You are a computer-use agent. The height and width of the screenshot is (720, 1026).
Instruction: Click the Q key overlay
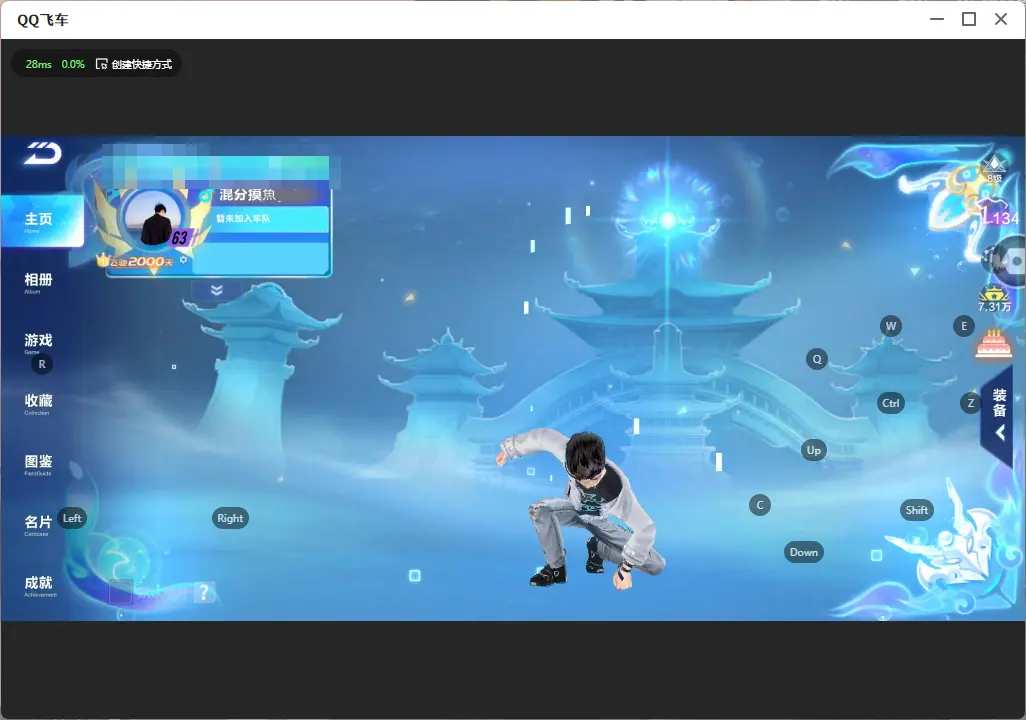coord(817,359)
